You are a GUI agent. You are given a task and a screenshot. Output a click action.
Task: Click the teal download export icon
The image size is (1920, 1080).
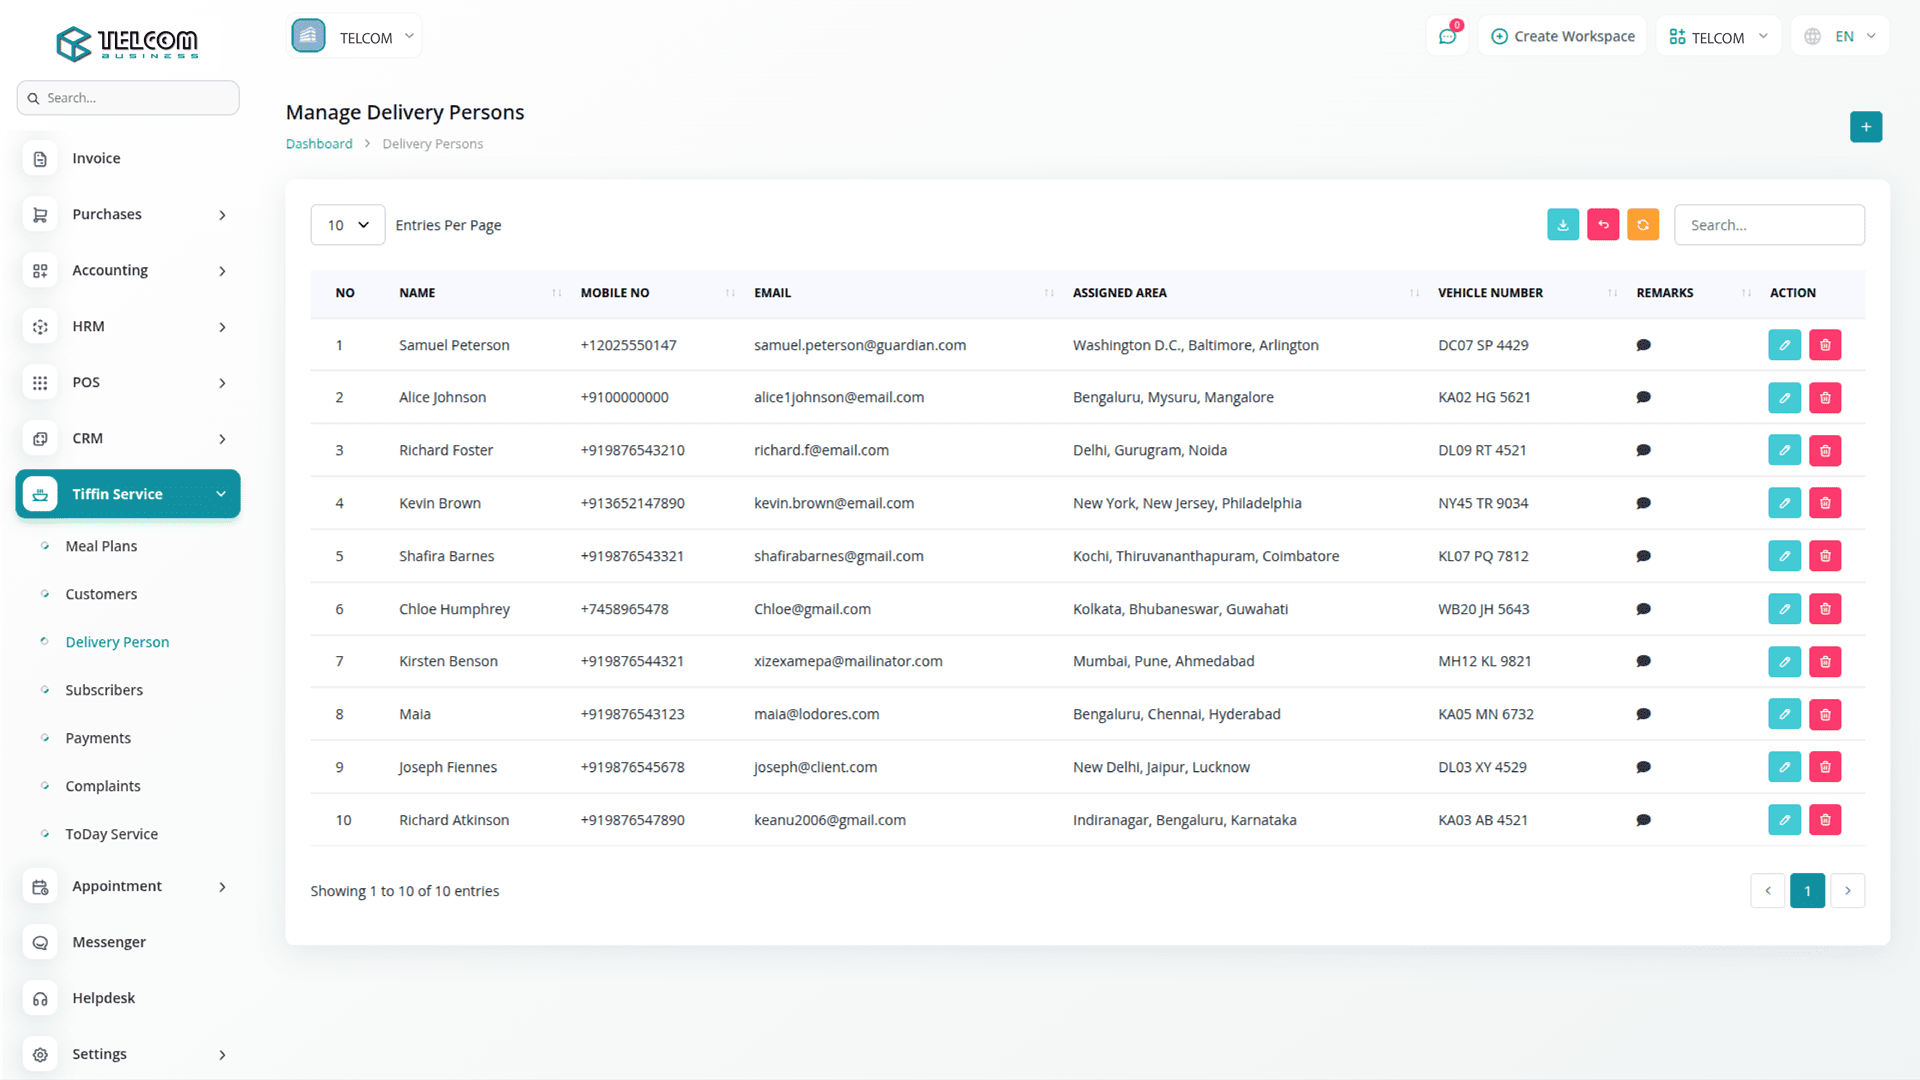coord(1562,225)
